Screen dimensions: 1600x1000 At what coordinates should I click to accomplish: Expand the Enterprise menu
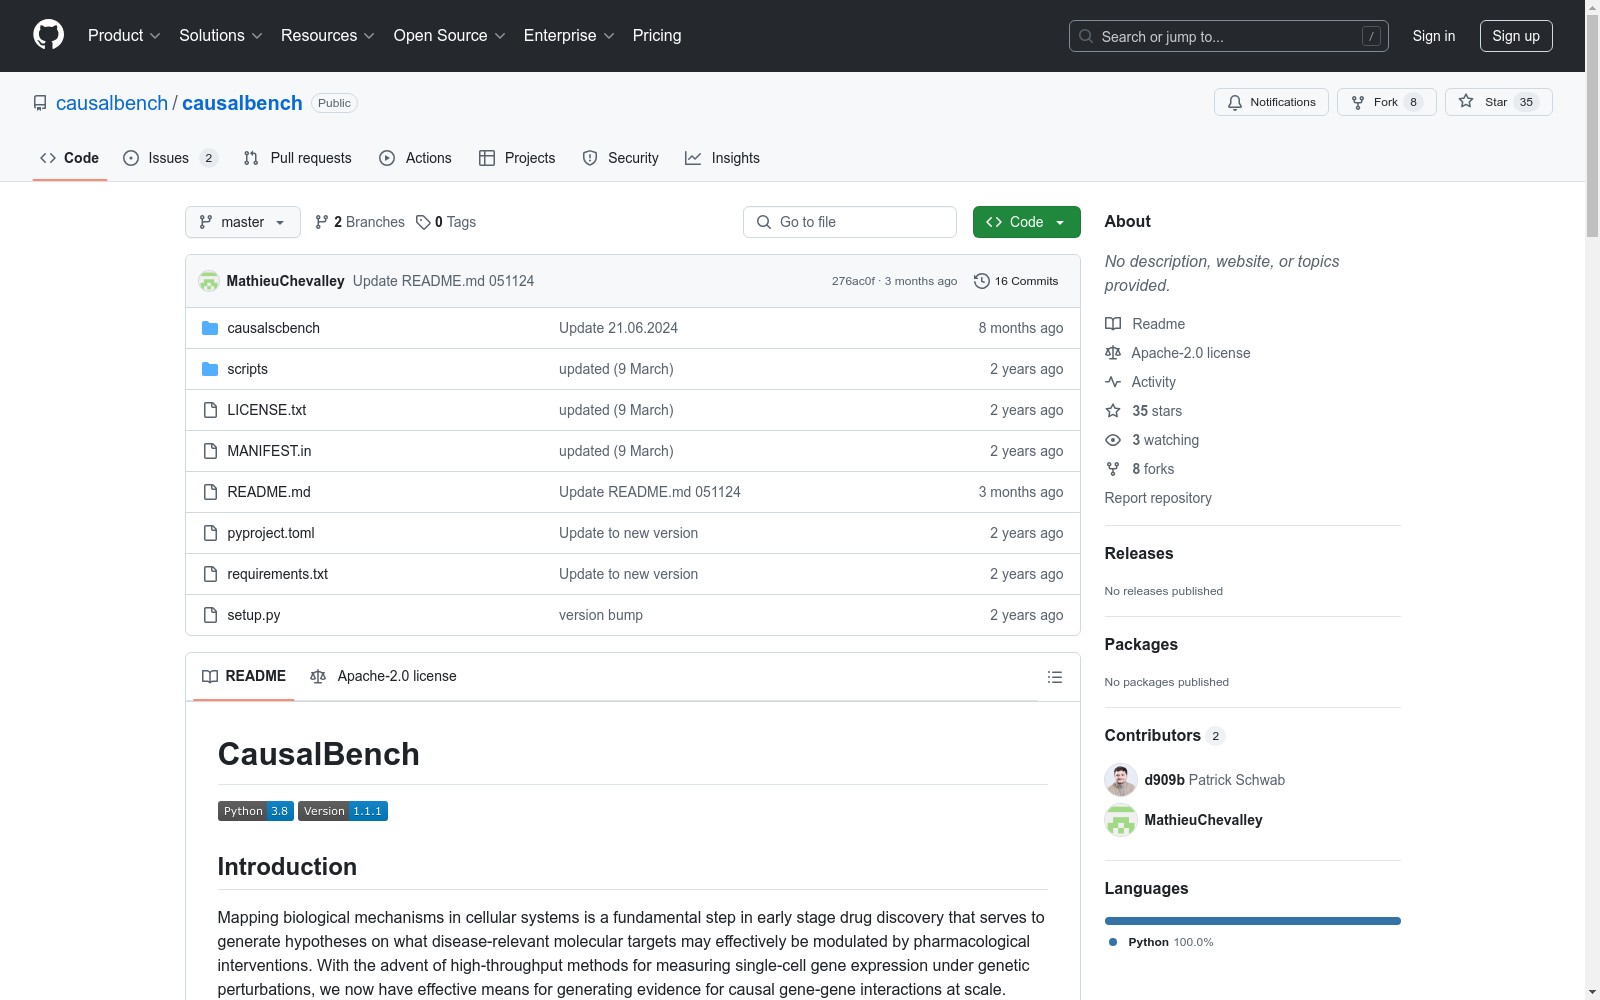[569, 35]
